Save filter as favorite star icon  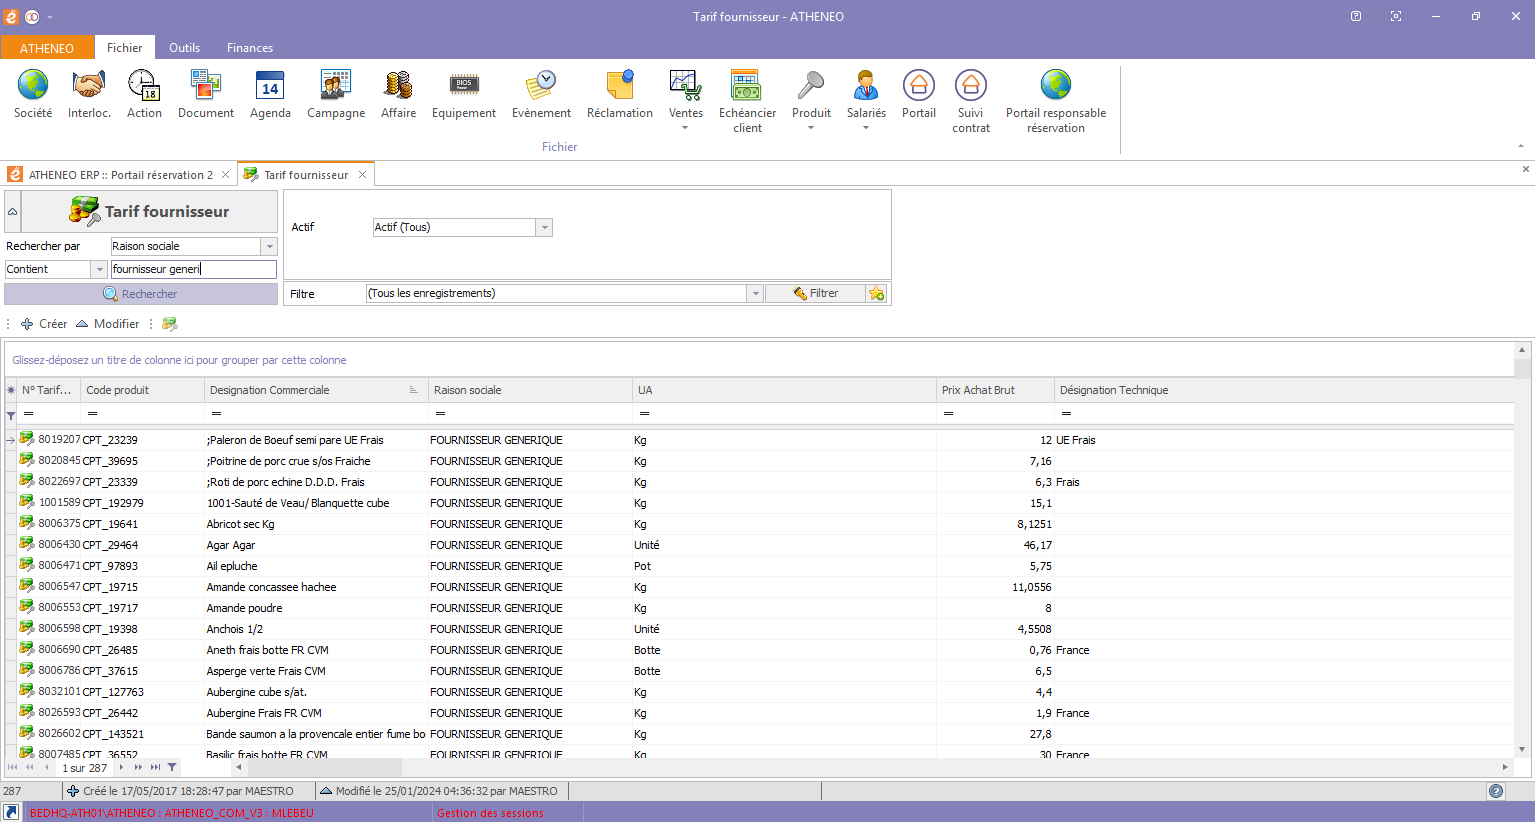click(877, 294)
